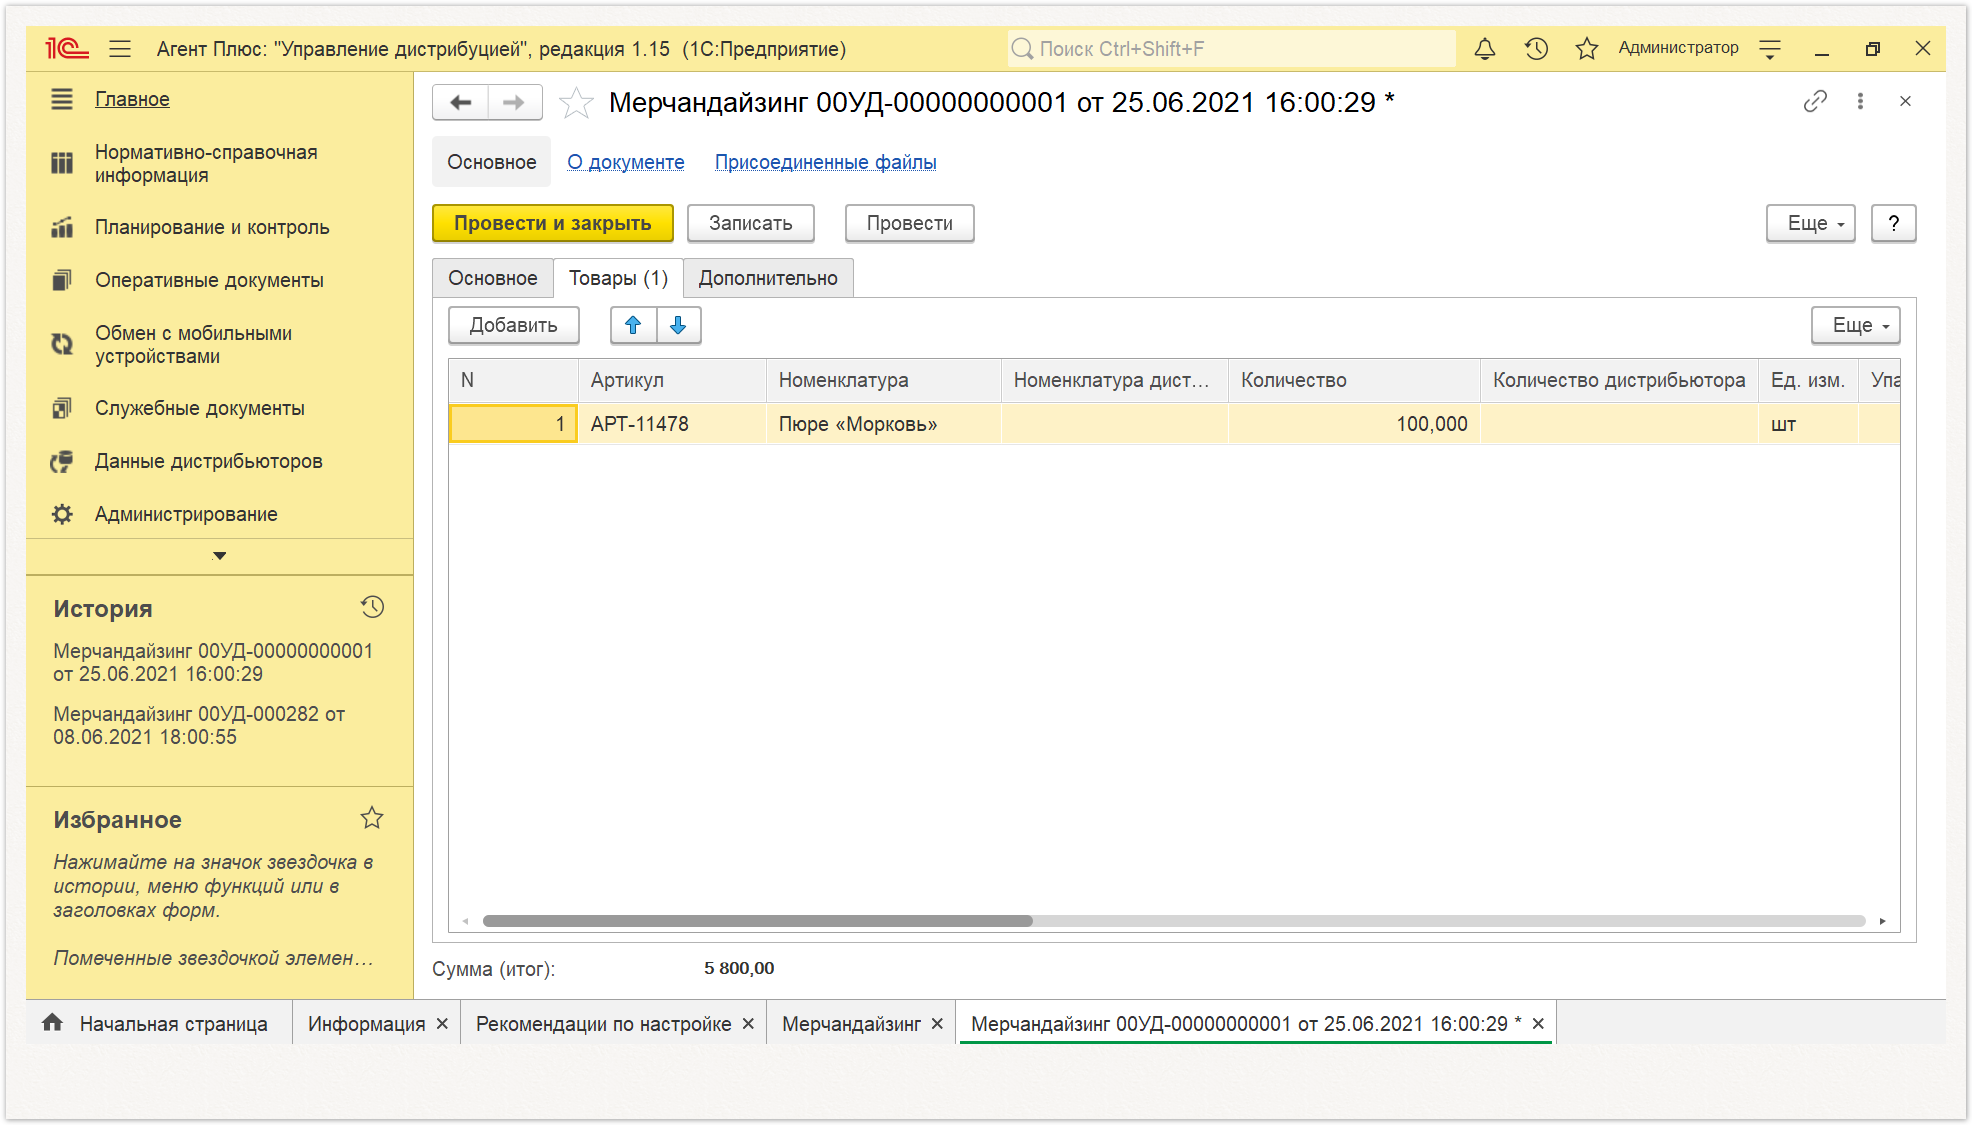The height and width of the screenshot is (1125, 1972).
Task: Switch to the Основное inner tab
Action: [492, 278]
